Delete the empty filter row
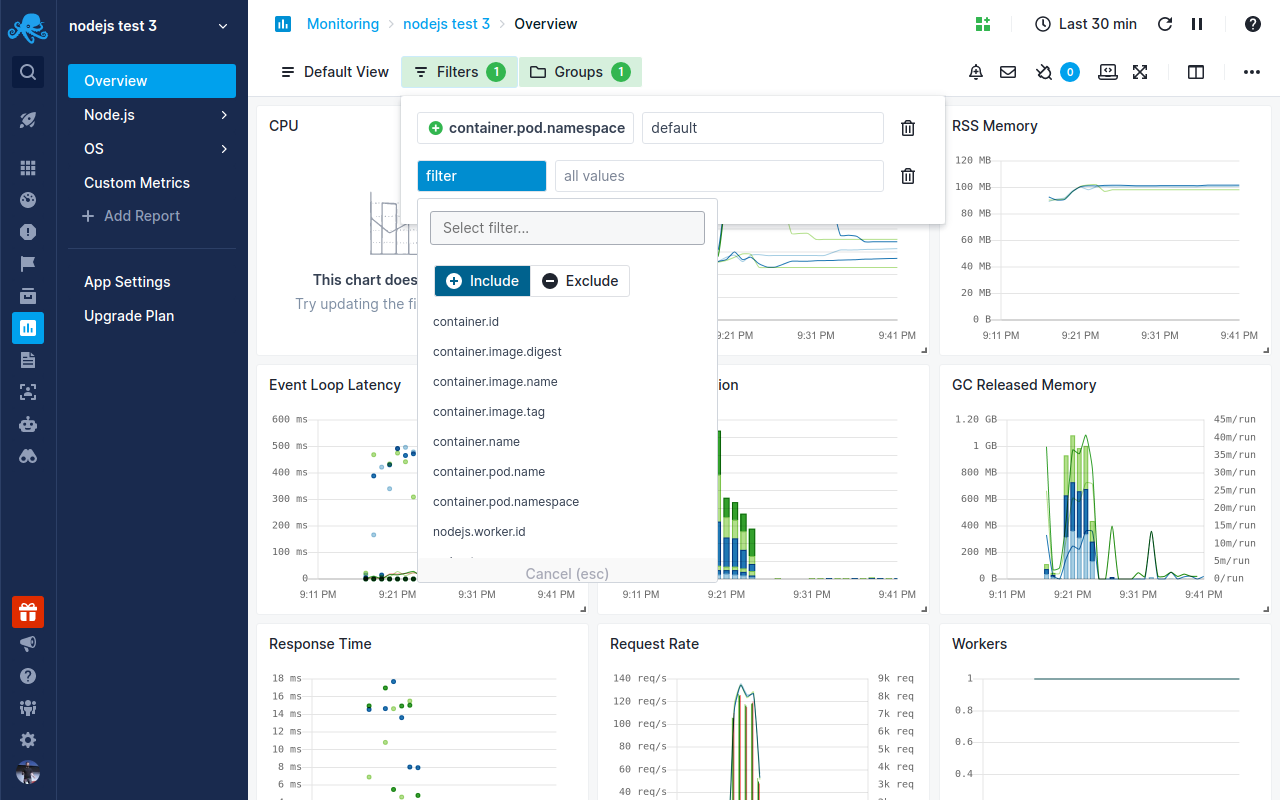Screen dimensions: 1280x800 (x=908, y=176)
